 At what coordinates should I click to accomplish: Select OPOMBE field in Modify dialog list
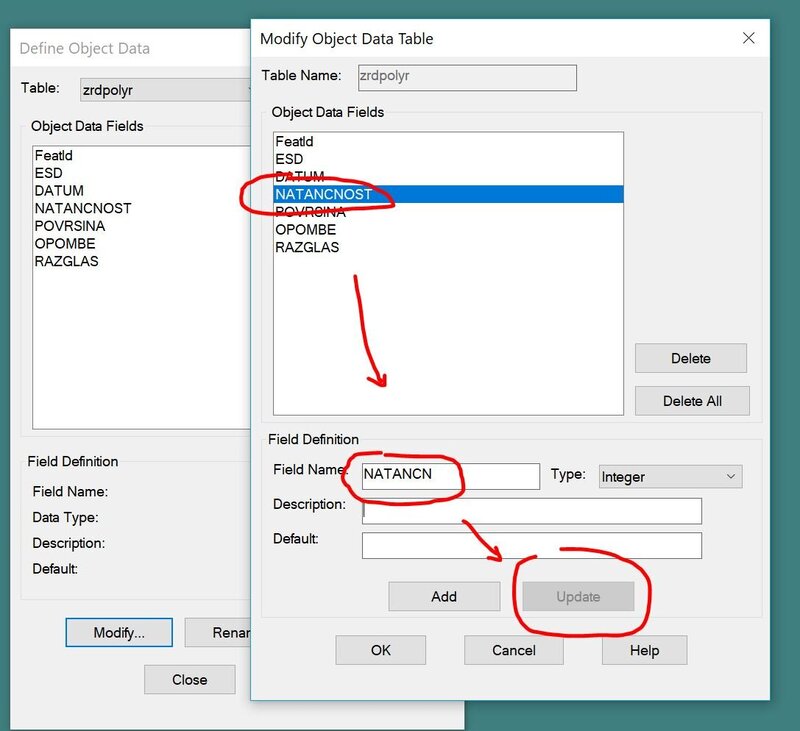click(305, 230)
